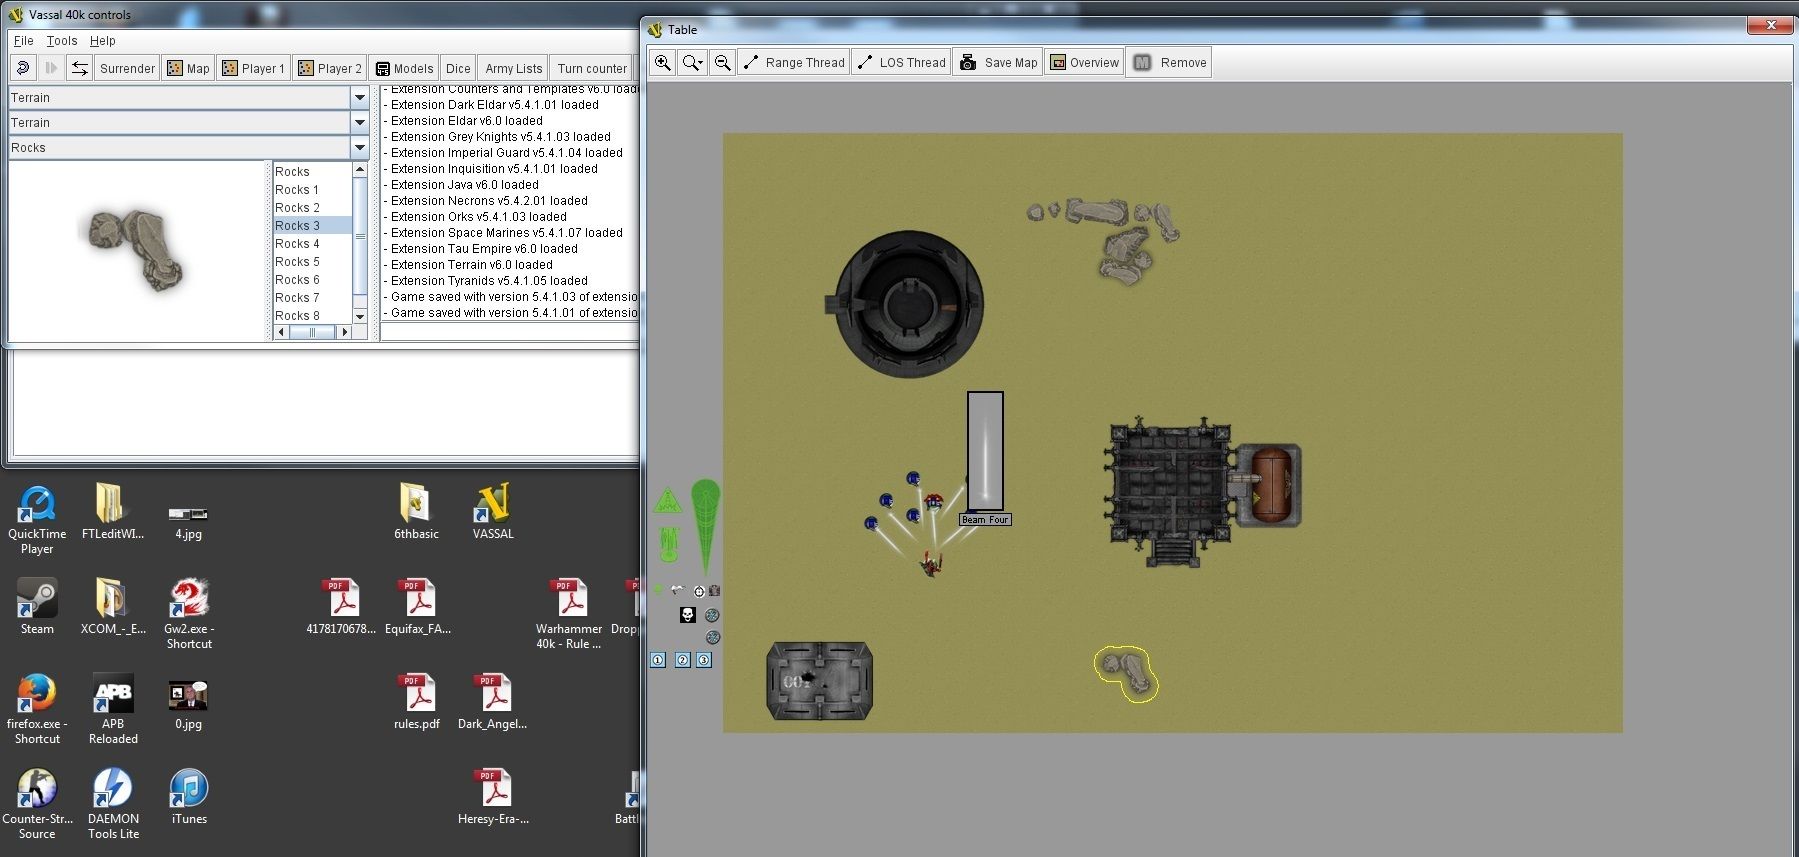
Task: Click the Zoom out magnifier on Table toolbar
Action: point(722,62)
